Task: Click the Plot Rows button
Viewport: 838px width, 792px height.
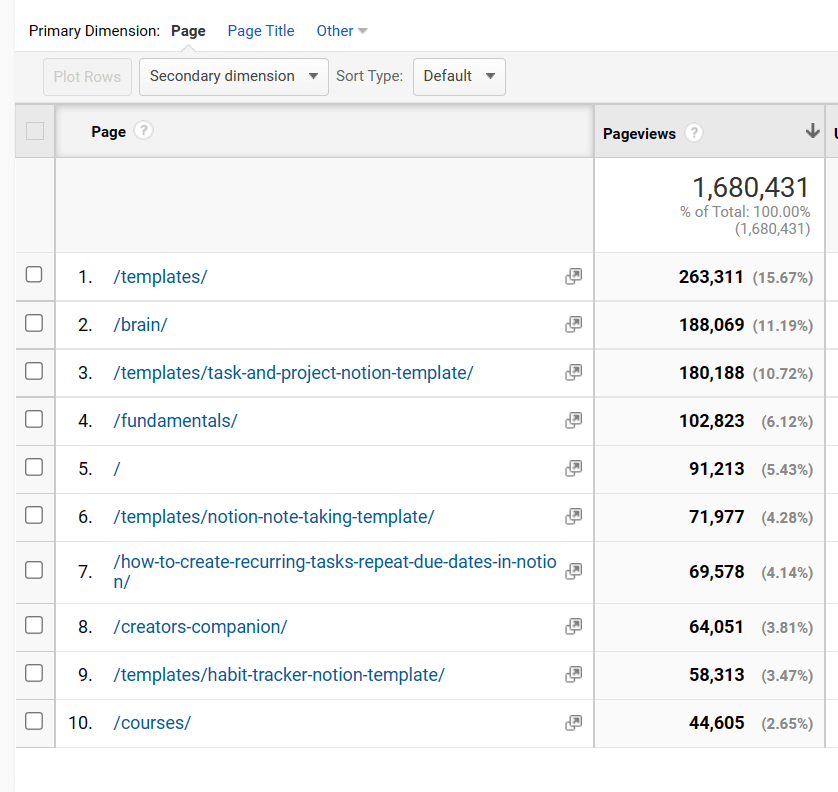Action: 87,76
